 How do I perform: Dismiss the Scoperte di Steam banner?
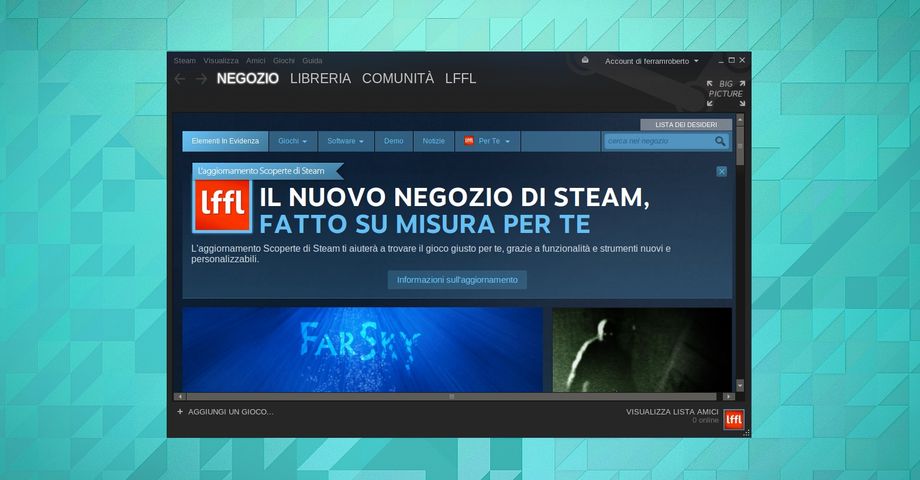(x=722, y=171)
